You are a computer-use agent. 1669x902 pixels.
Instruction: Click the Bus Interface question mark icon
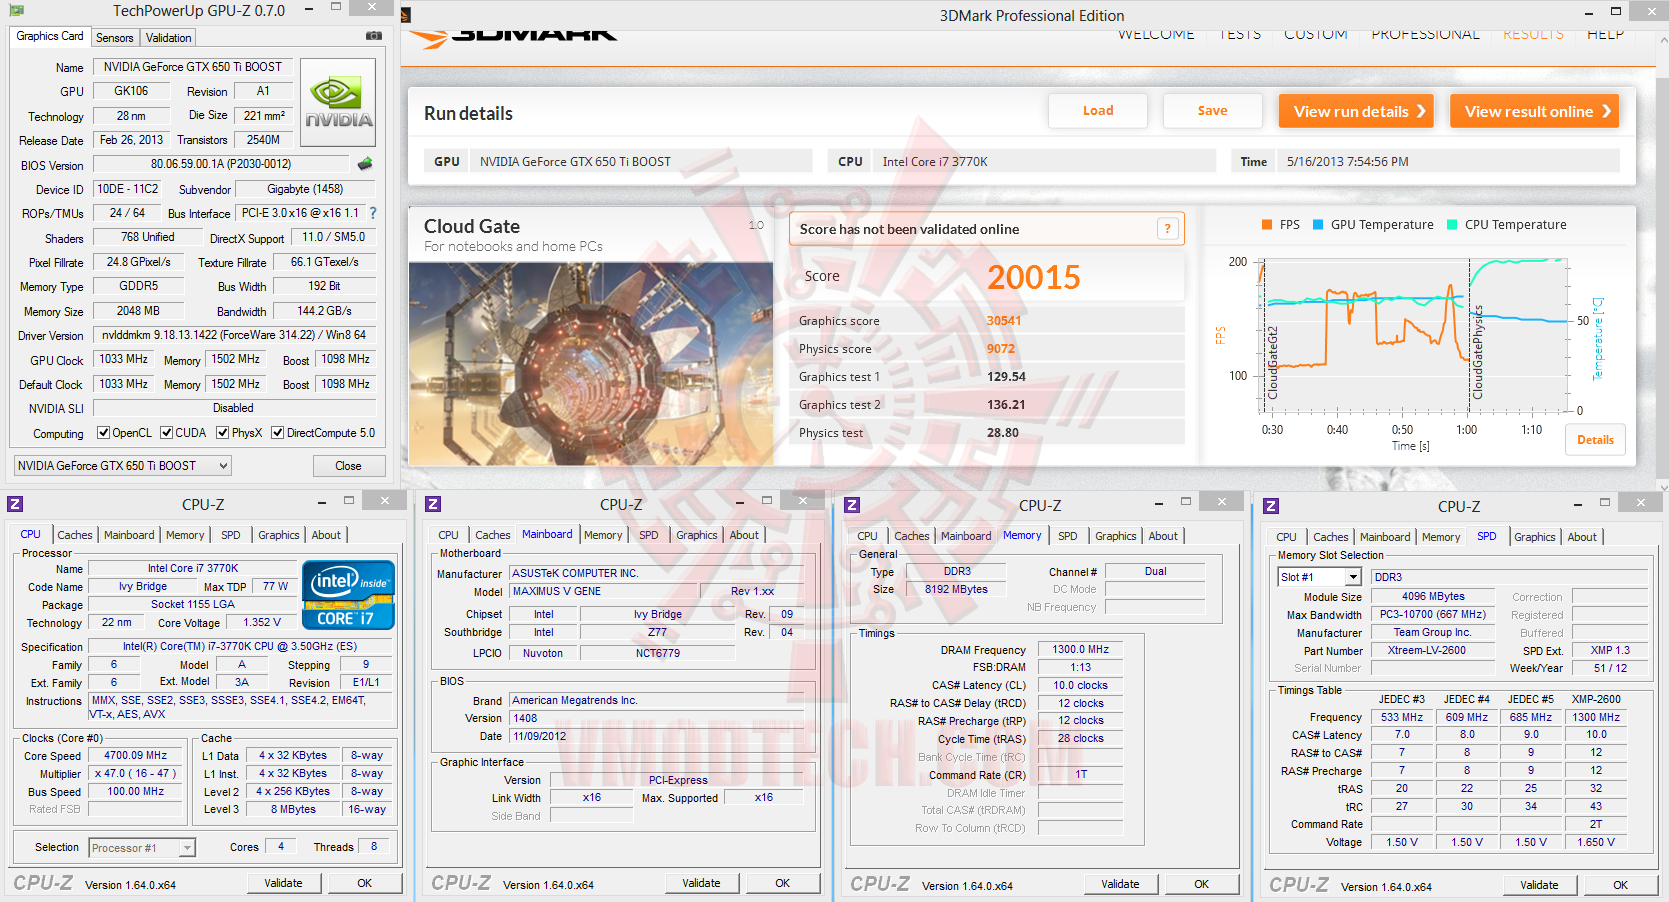tap(373, 213)
